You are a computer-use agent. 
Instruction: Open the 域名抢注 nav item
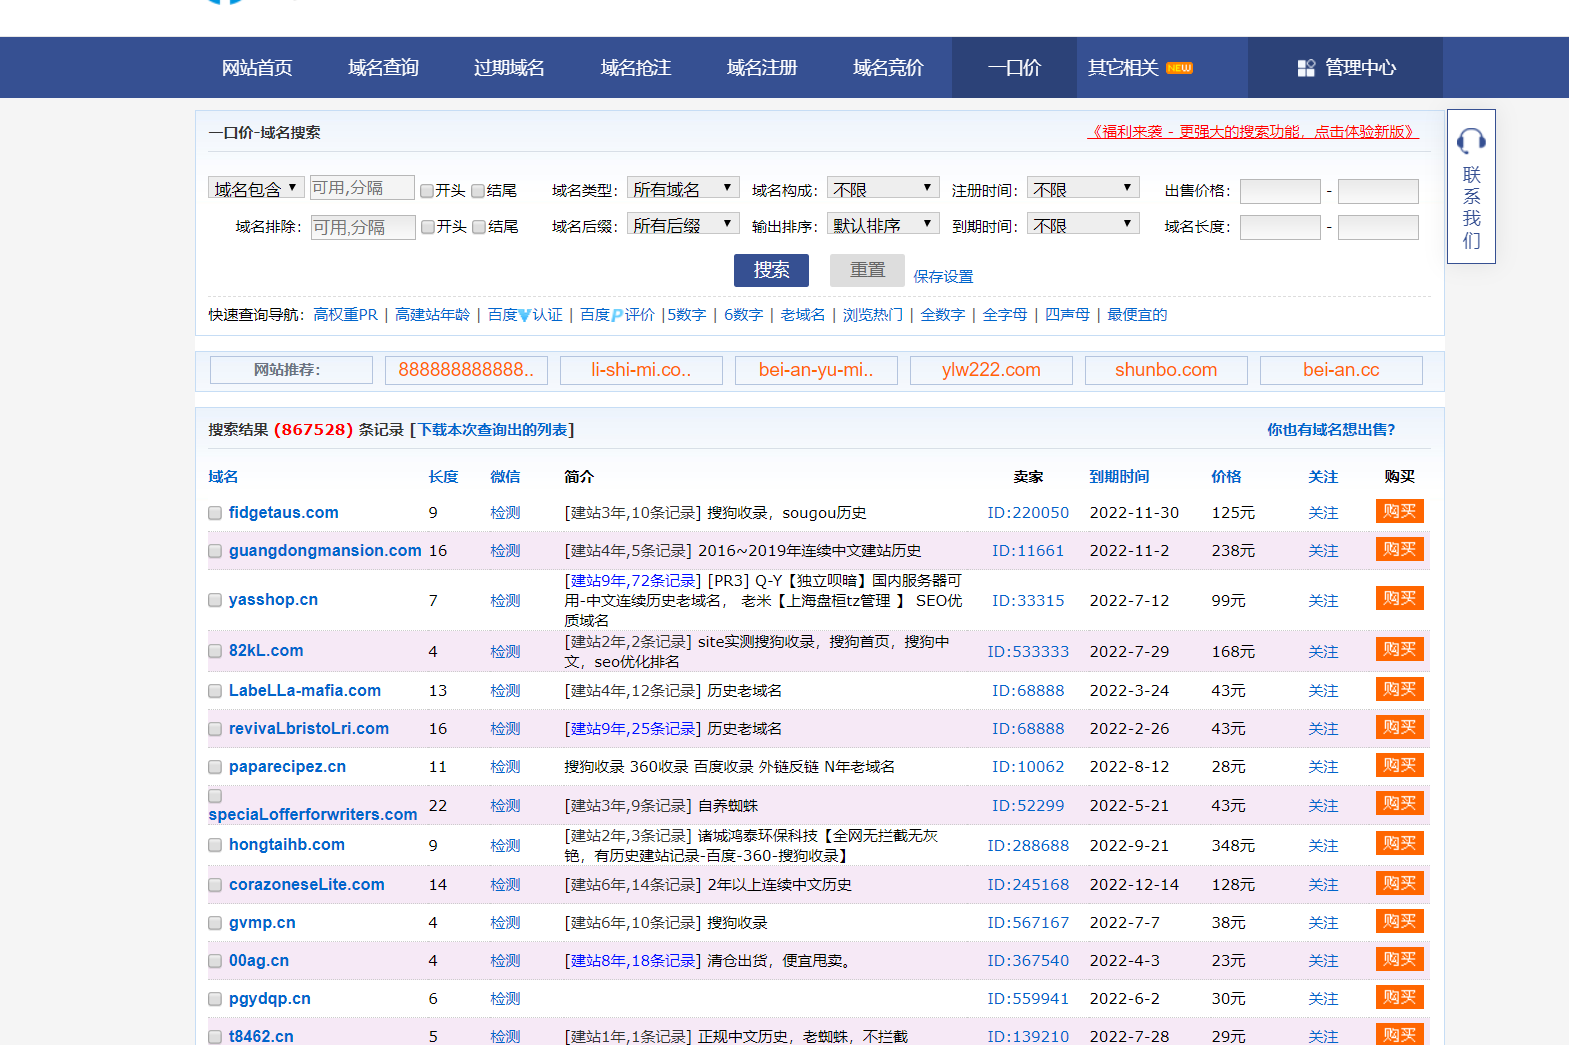coord(635,68)
